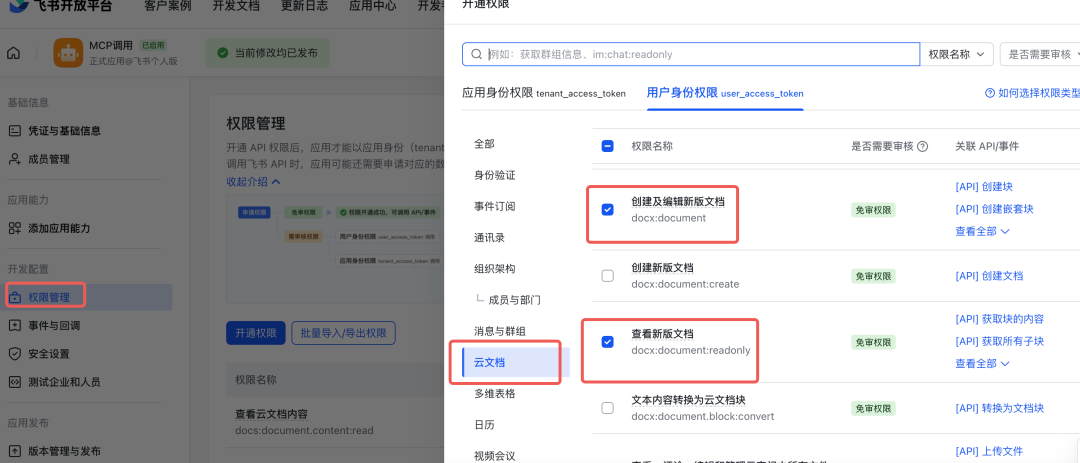Screen dimensions: 1080x463
Task: Open 应用中心 in top navigation
Action: (x=373, y=6)
